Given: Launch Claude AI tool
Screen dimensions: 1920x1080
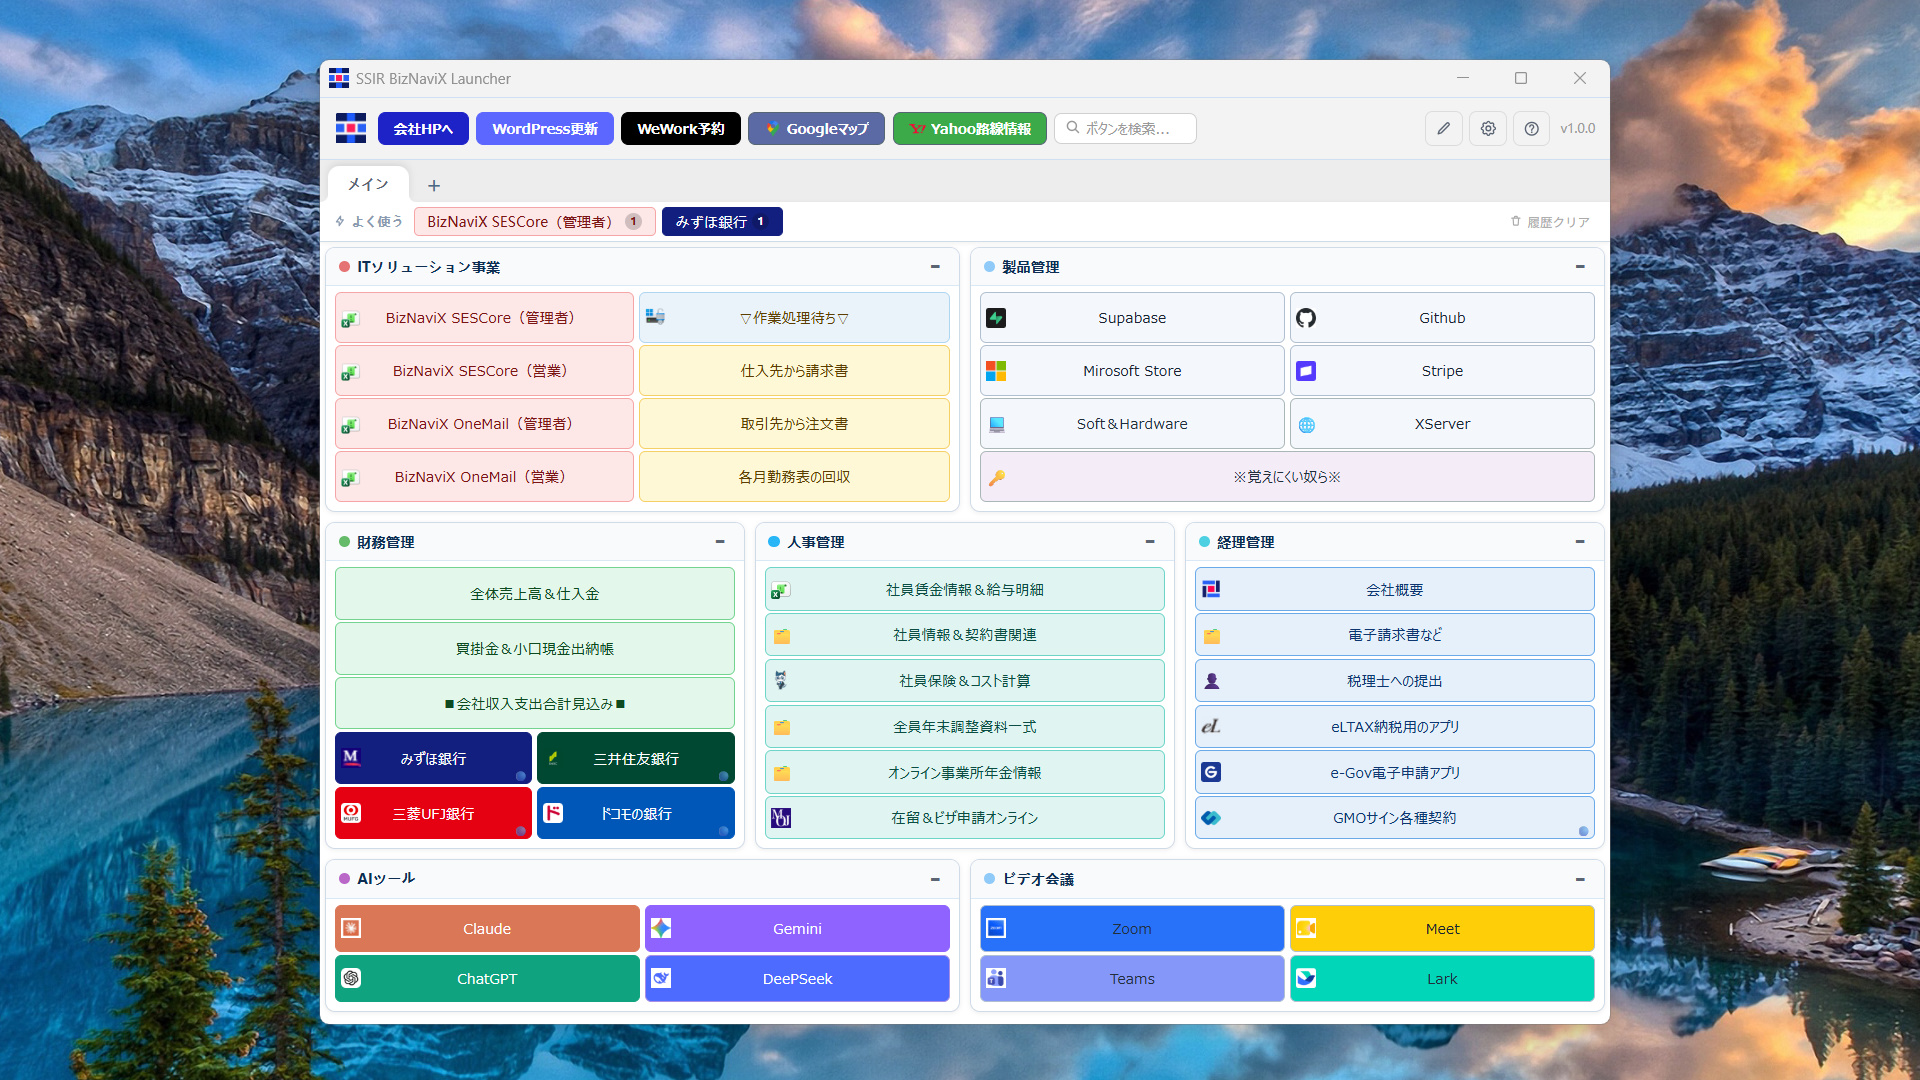Looking at the screenshot, I should point(487,929).
